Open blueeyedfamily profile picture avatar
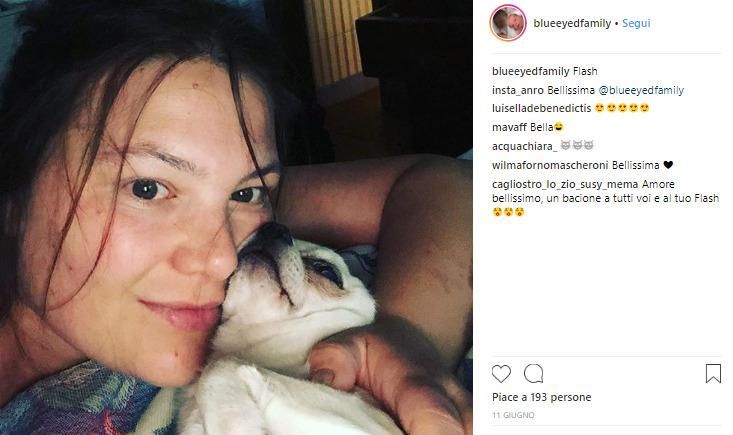733x435 pixels. click(x=508, y=23)
